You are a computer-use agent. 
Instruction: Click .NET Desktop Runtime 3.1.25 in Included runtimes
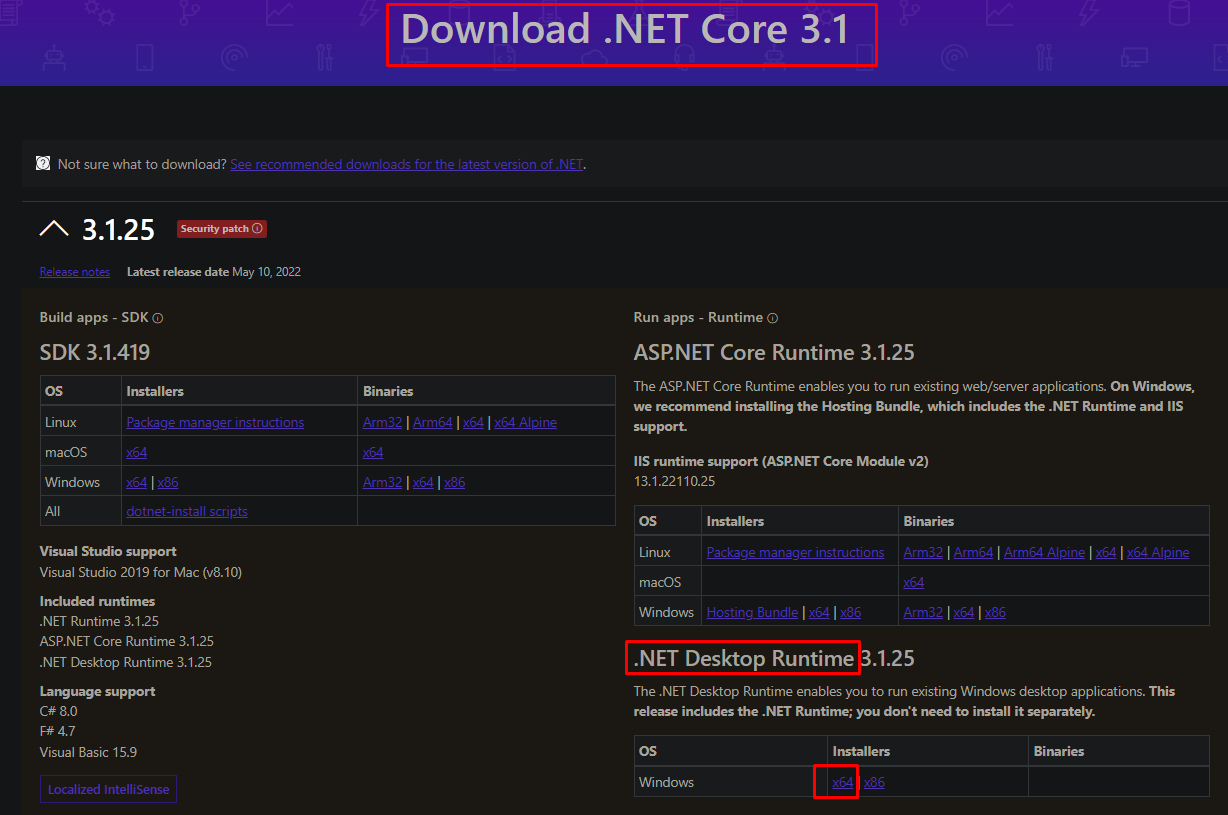[x=126, y=662]
